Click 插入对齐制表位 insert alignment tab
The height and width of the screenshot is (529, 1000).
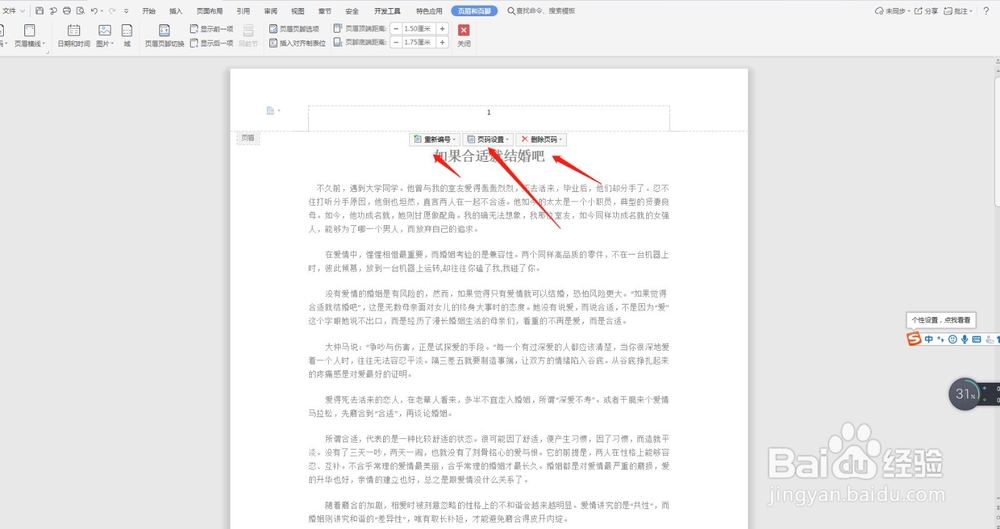pyautogui.click(x=297, y=43)
